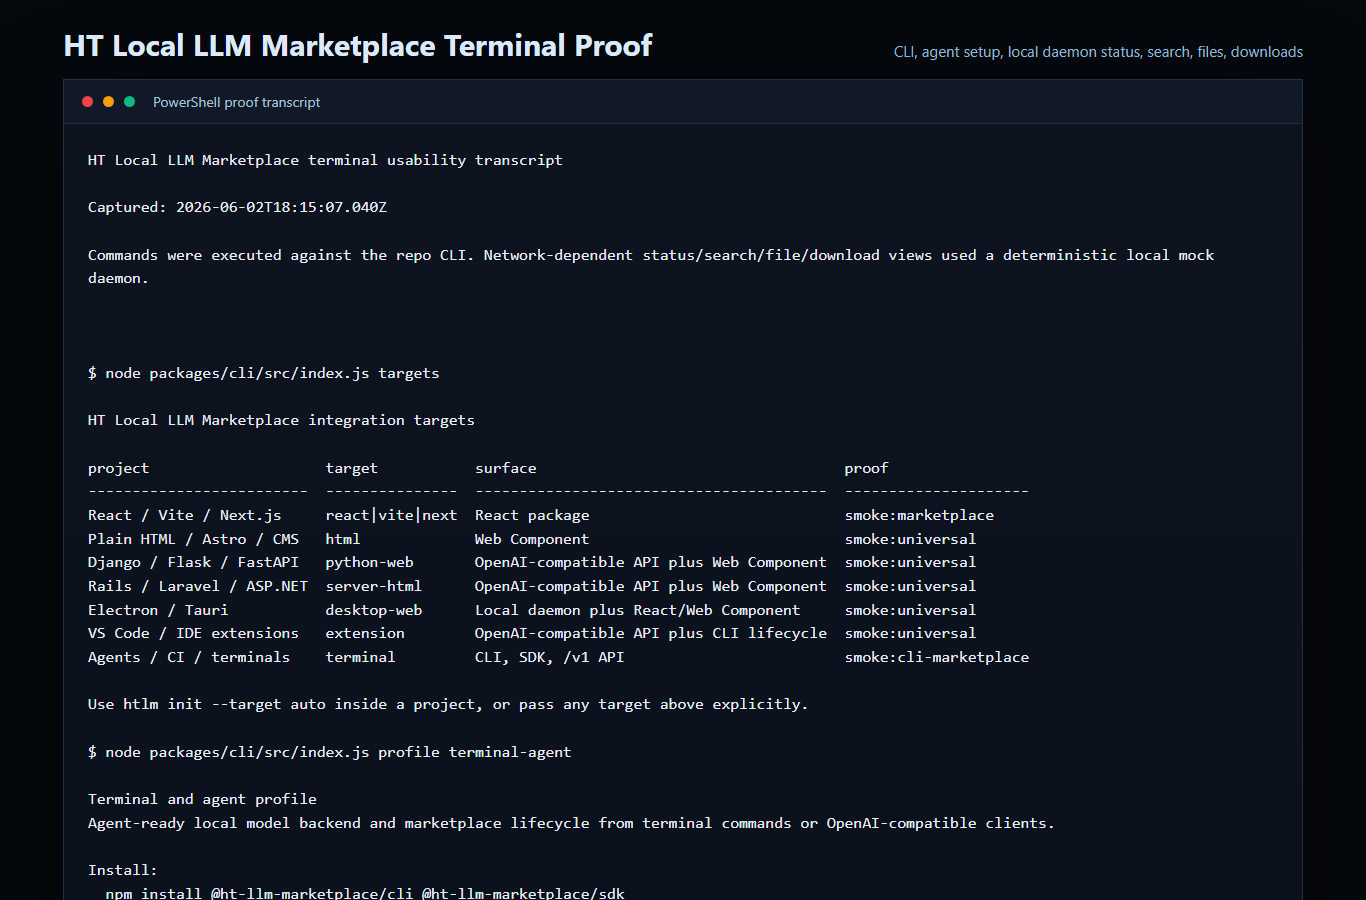Viewport: 1366px width, 900px height.
Task: Click the 'smoke:cli-marketplace' proof cell
Action: (x=937, y=657)
